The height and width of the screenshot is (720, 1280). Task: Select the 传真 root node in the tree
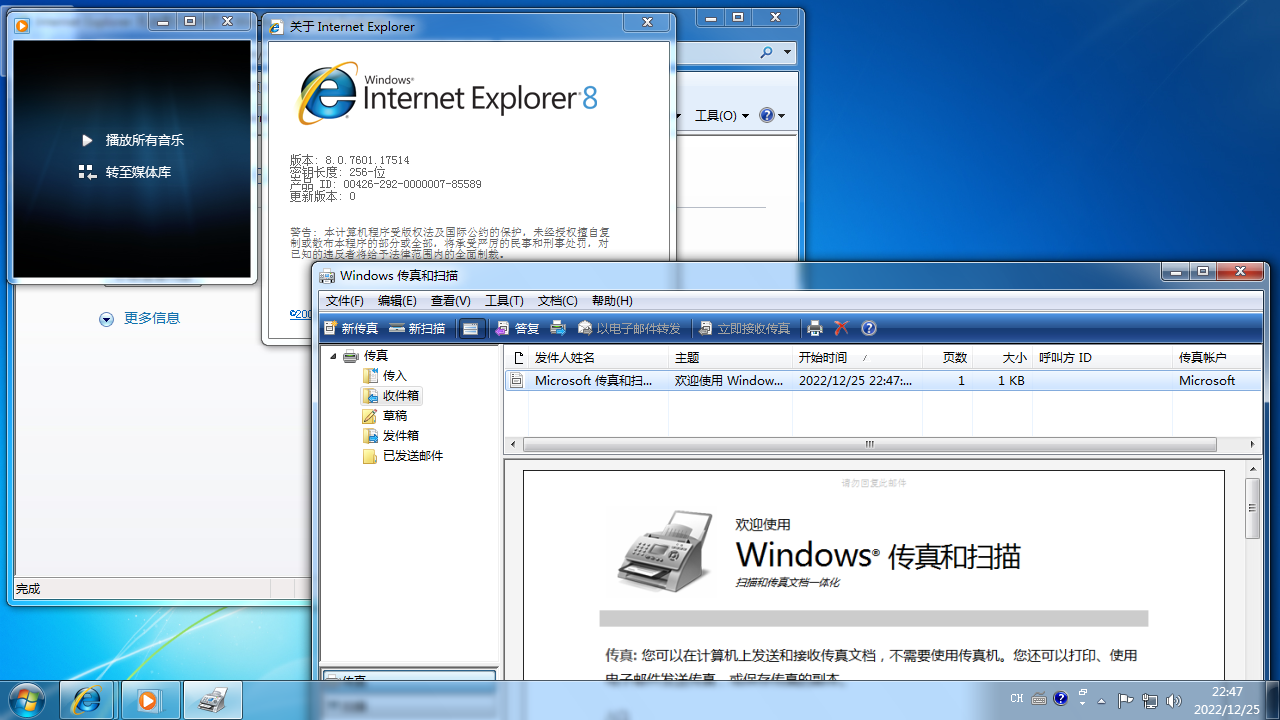tap(376, 356)
